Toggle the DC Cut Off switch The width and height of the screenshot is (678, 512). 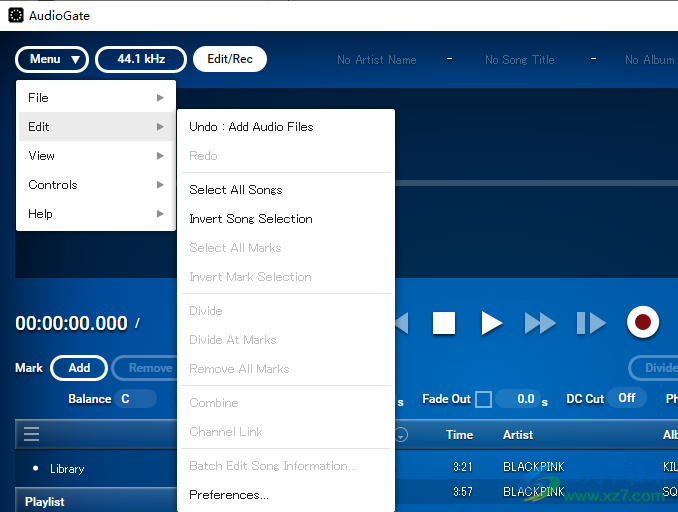(x=627, y=398)
